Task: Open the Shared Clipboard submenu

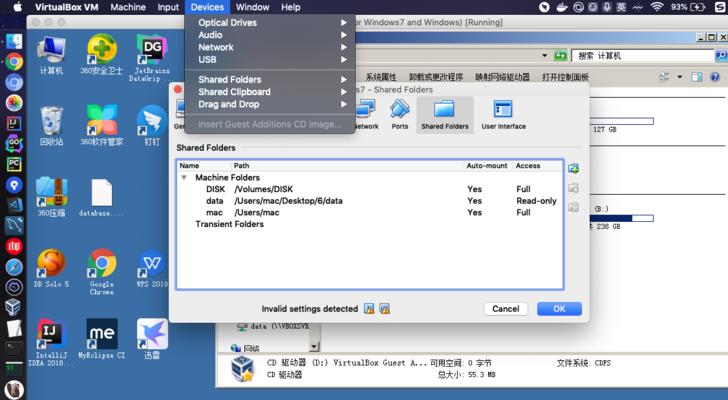Action: (270, 92)
